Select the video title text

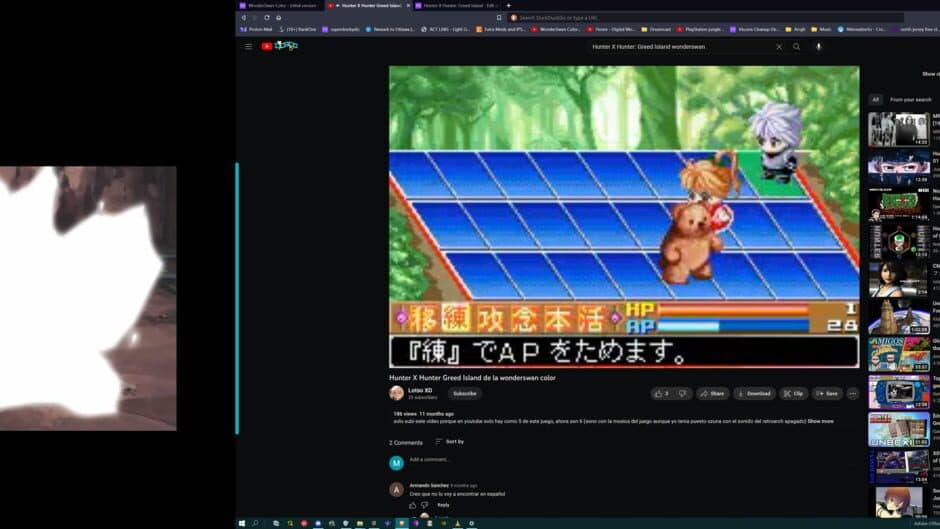(x=472, y=378)
